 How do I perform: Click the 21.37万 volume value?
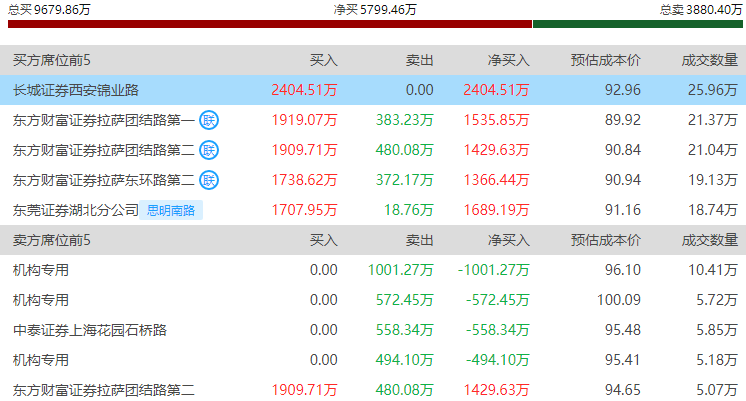713,120
